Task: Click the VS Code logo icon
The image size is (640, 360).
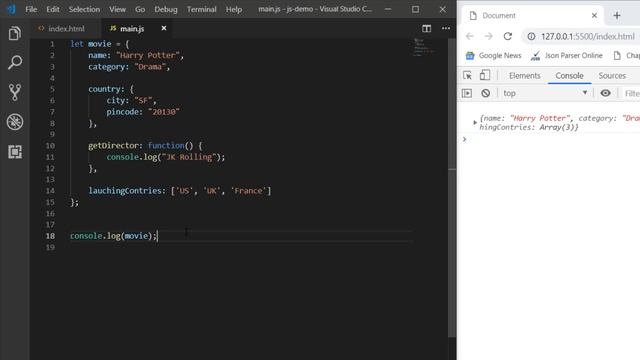Action: [11, 9]
